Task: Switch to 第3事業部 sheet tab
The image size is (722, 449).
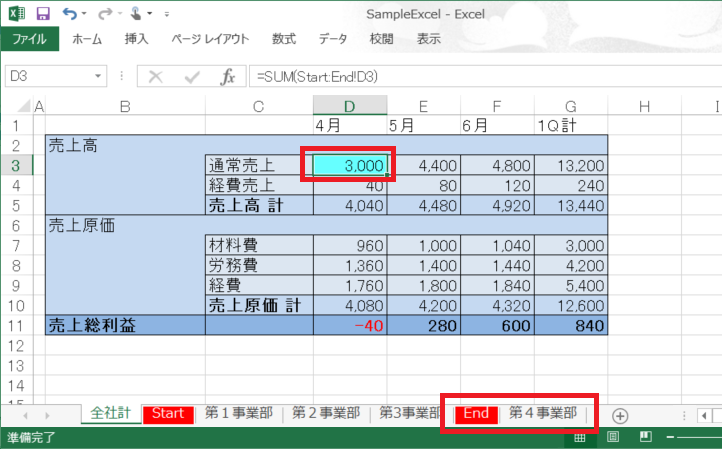Action: (x=410, y=414)
